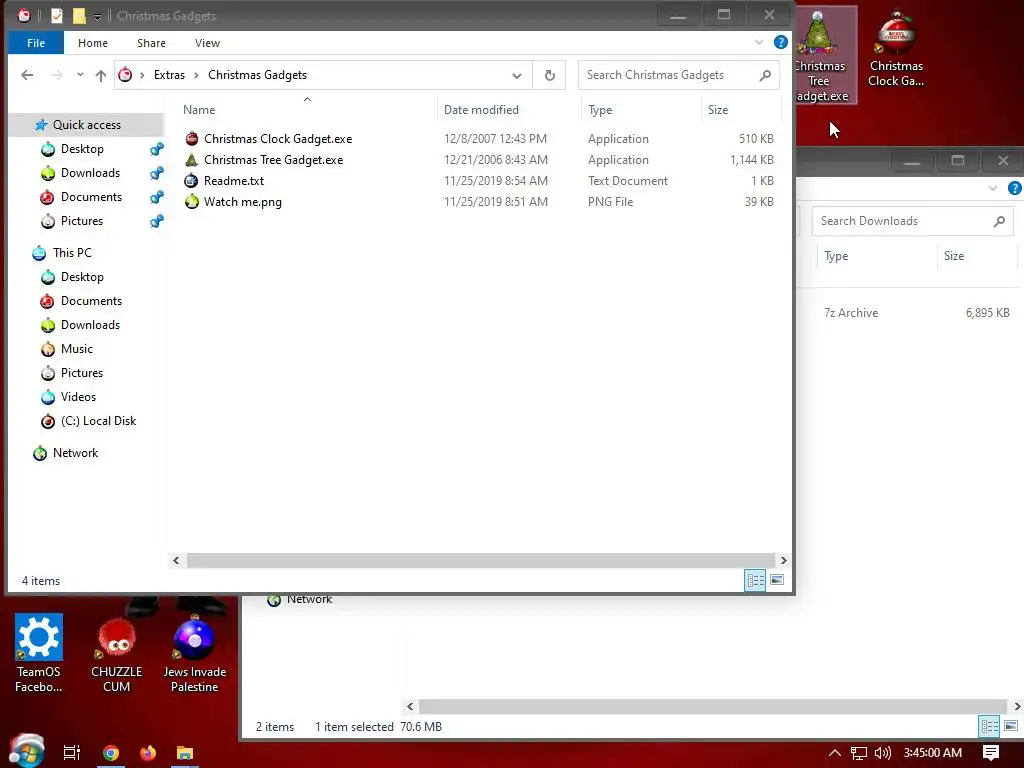Open Documents under Quick access
Screen dimensions: 1024x768
91,197
